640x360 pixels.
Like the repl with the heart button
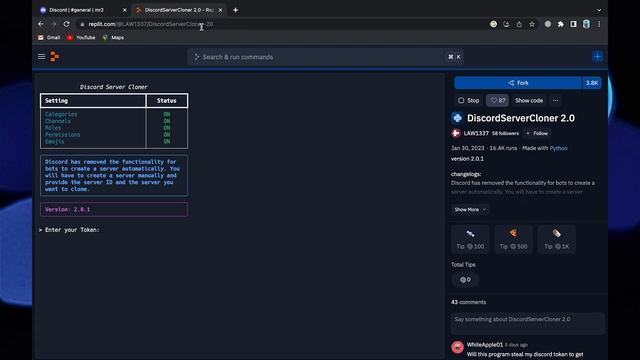click(497, 100)
